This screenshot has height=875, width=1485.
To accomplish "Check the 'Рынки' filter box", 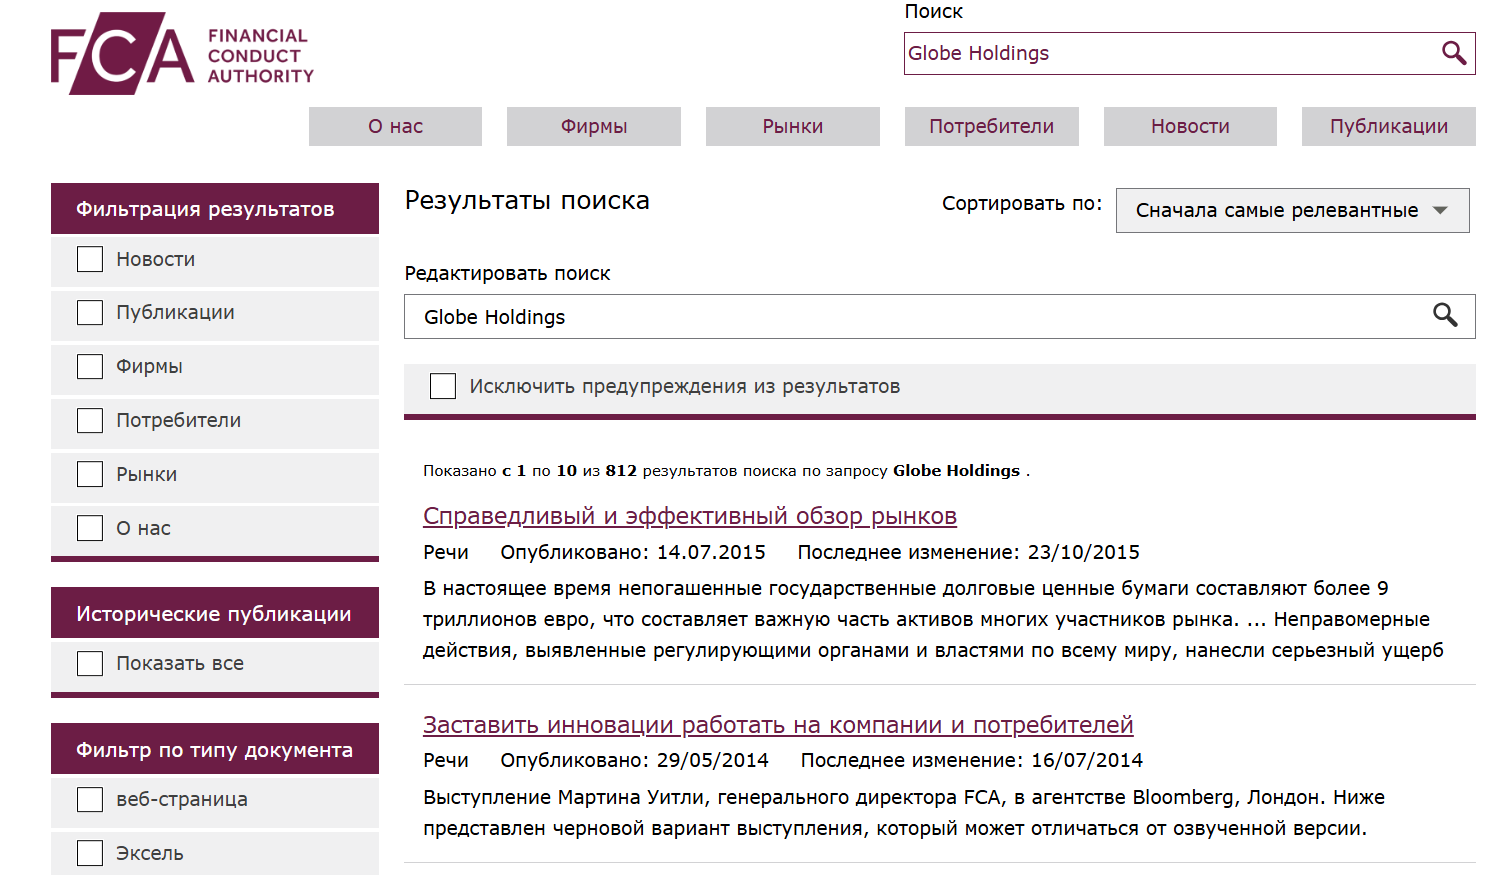I will 89,474.
